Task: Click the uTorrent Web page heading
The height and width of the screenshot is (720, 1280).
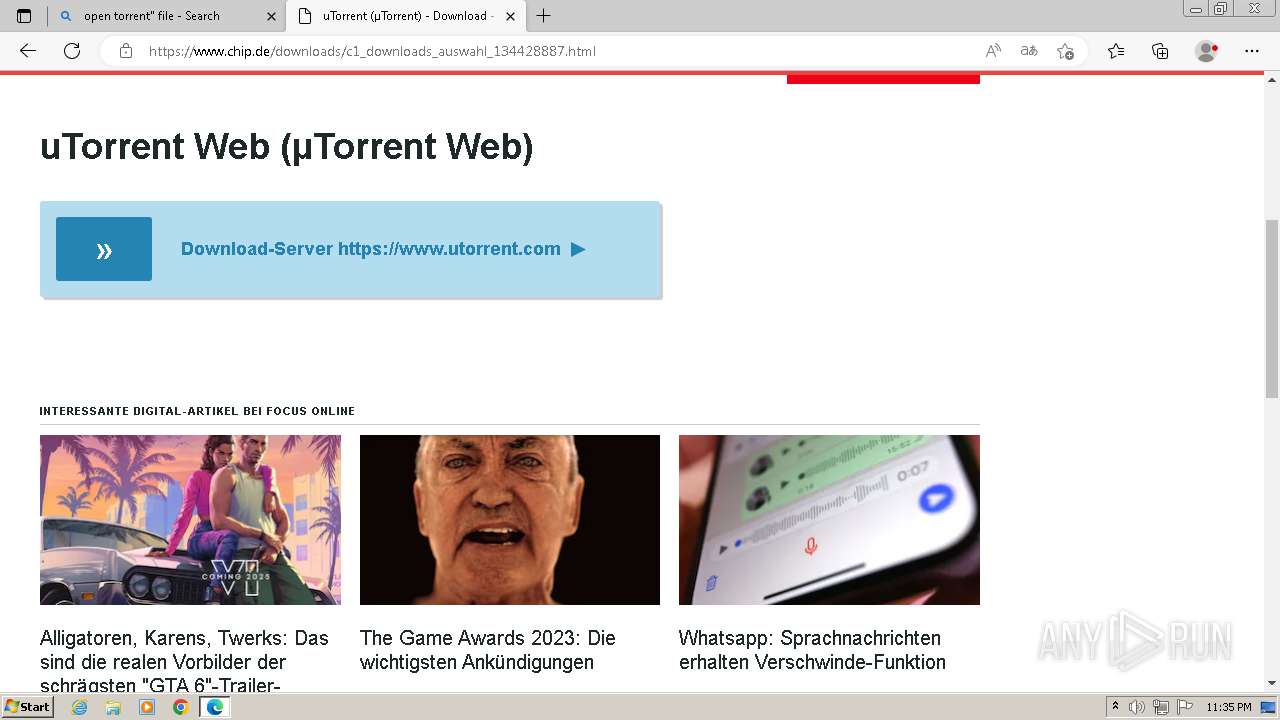Action: [287, 147]
